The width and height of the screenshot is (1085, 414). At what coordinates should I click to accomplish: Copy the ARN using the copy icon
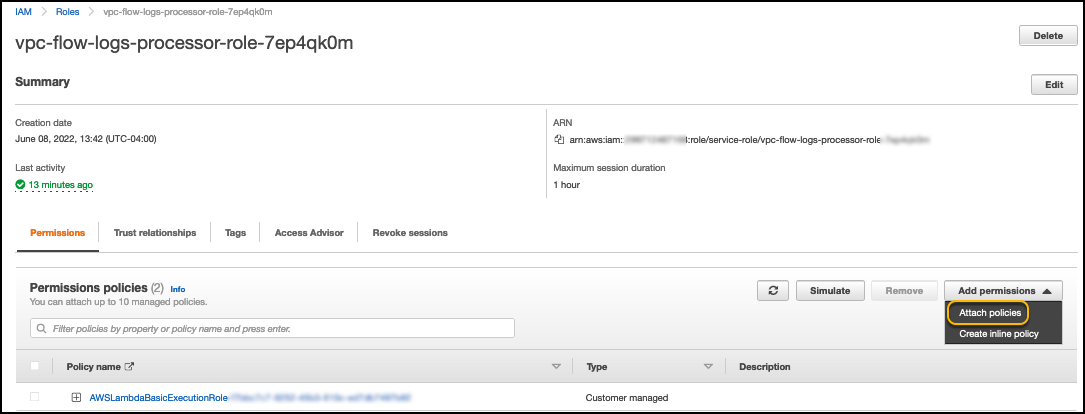click(x=559, y=139)
